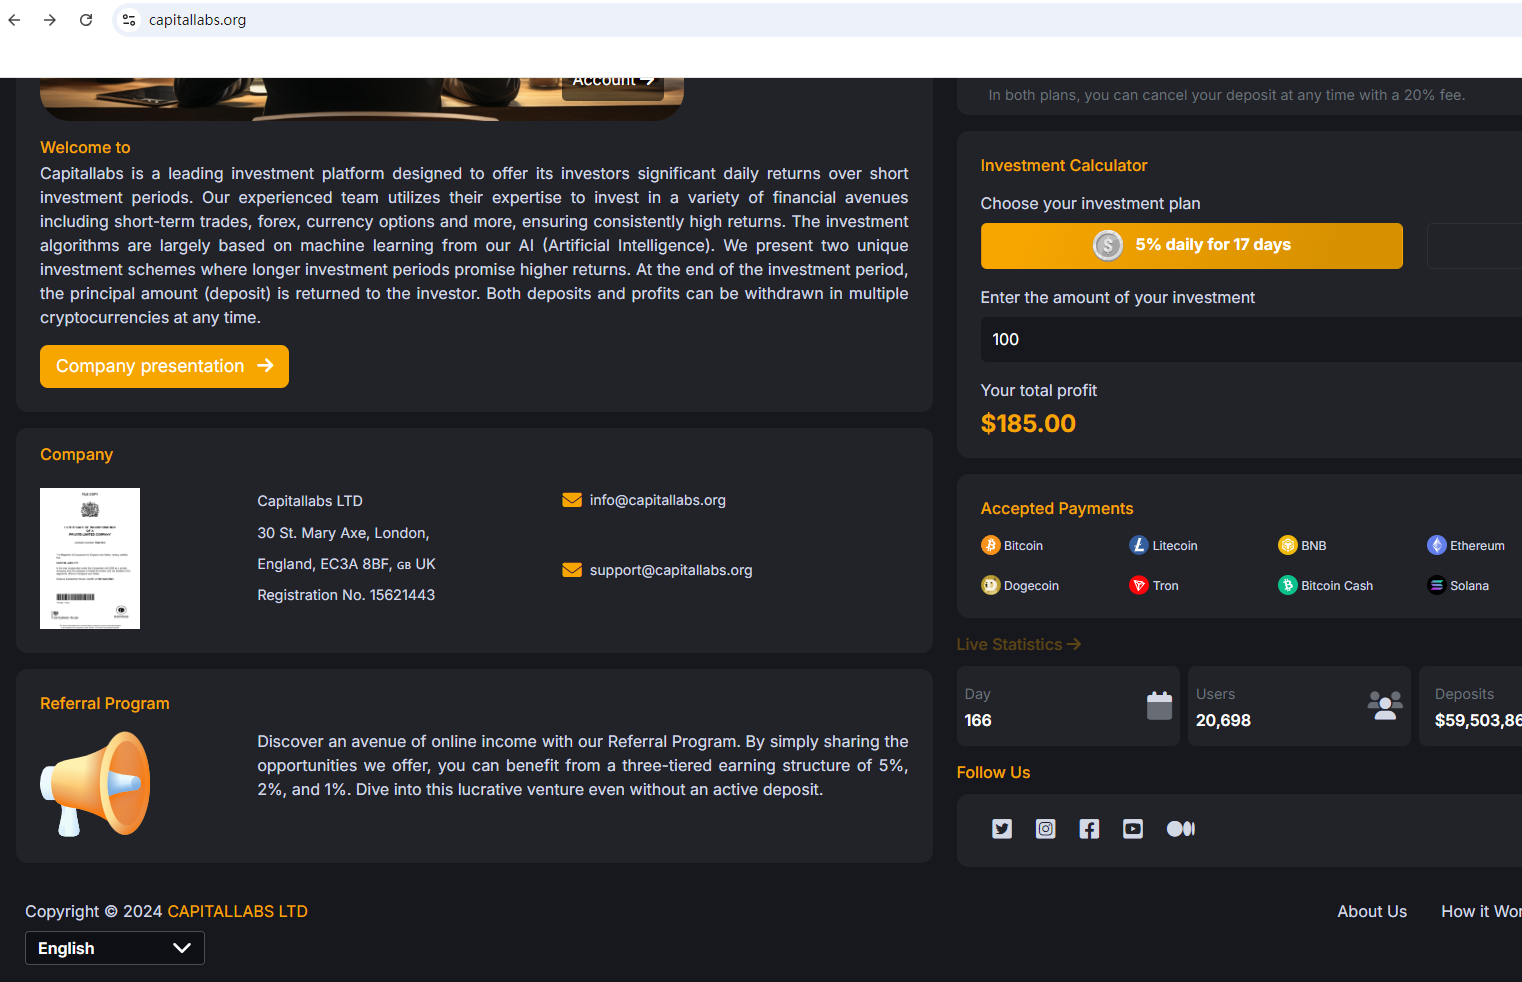Click the Litecoin payment icon

1139,545
